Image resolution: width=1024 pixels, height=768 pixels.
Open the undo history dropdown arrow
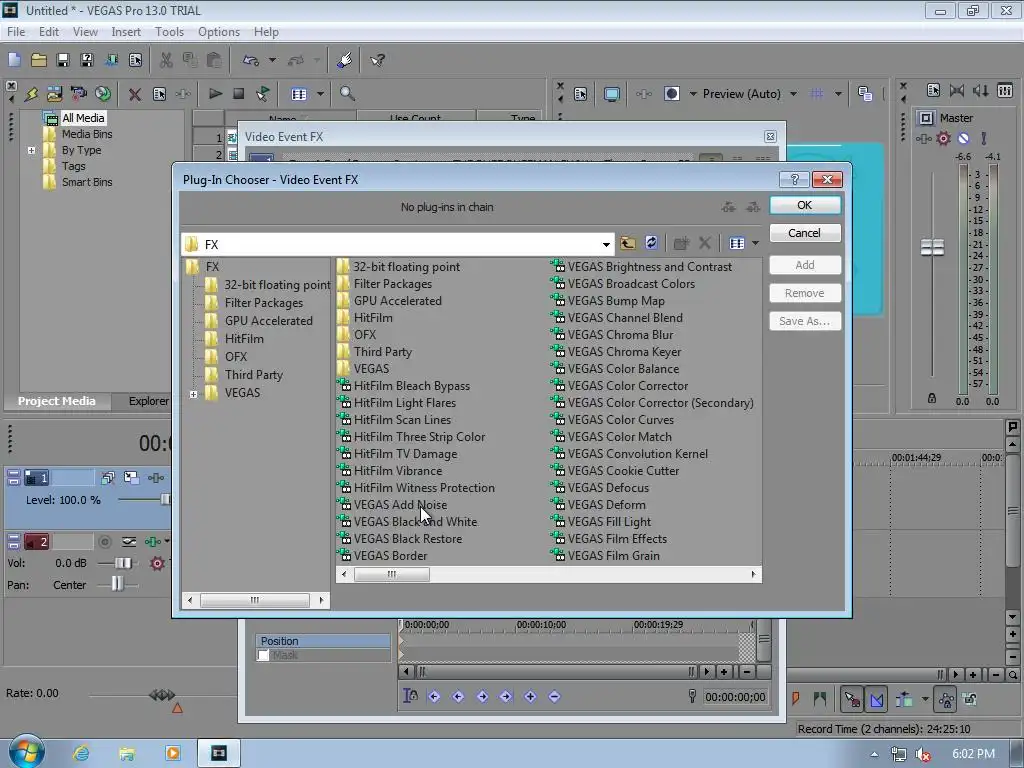point(272,60)
